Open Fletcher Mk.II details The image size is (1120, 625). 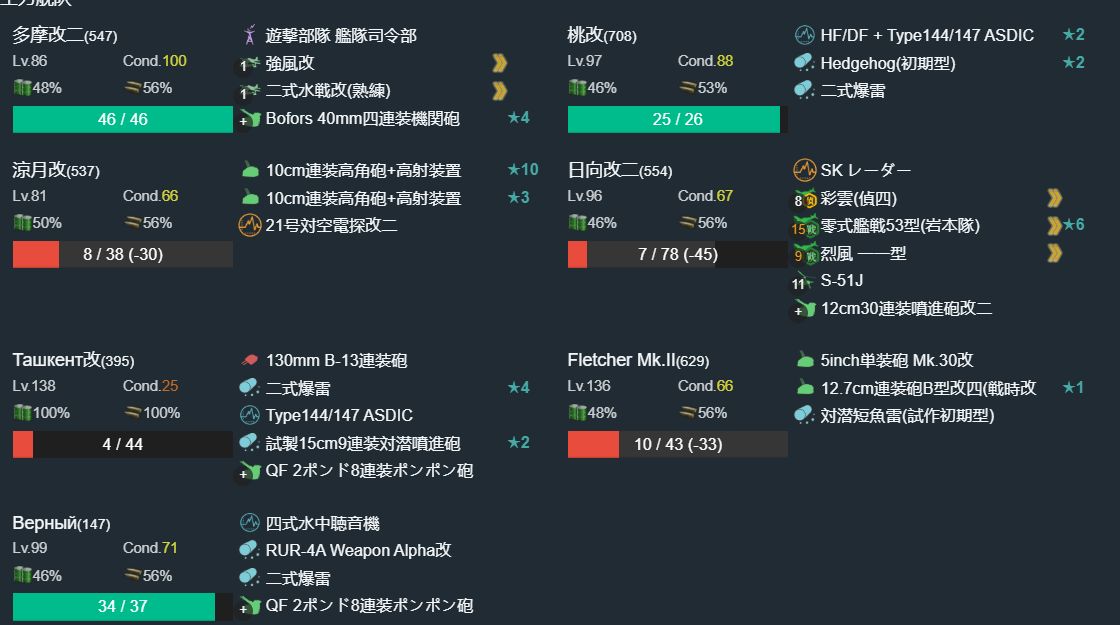(623, 358)
